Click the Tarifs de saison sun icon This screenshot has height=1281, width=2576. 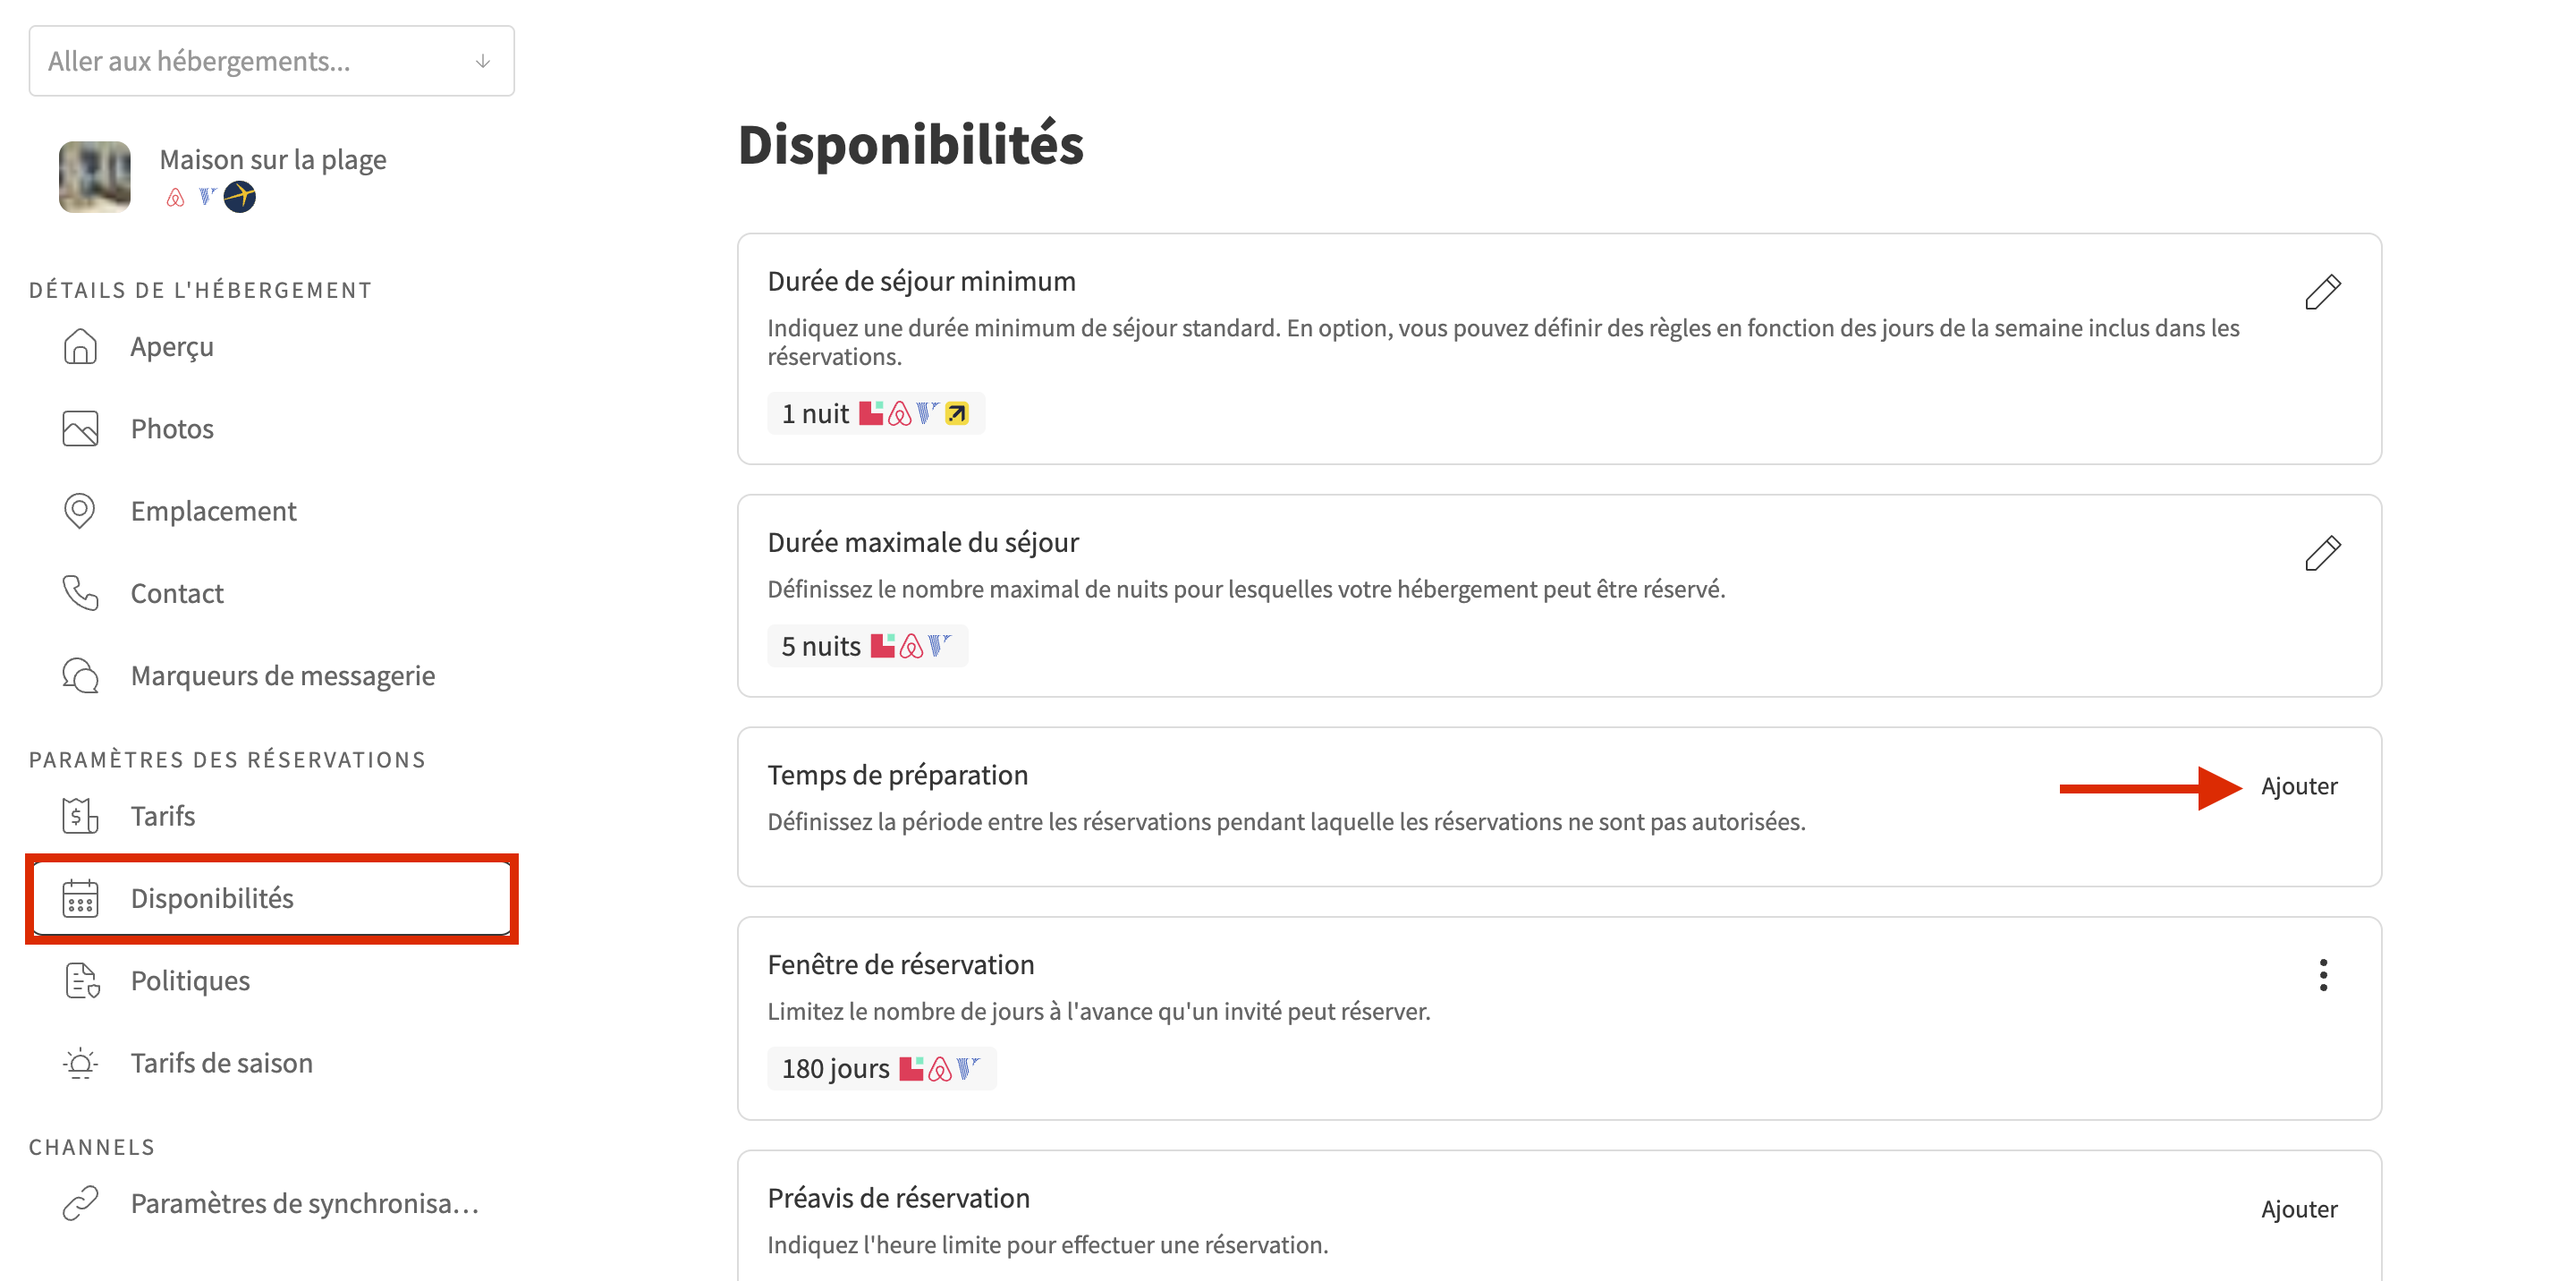pyautogui.click(x=80, y=1063)
